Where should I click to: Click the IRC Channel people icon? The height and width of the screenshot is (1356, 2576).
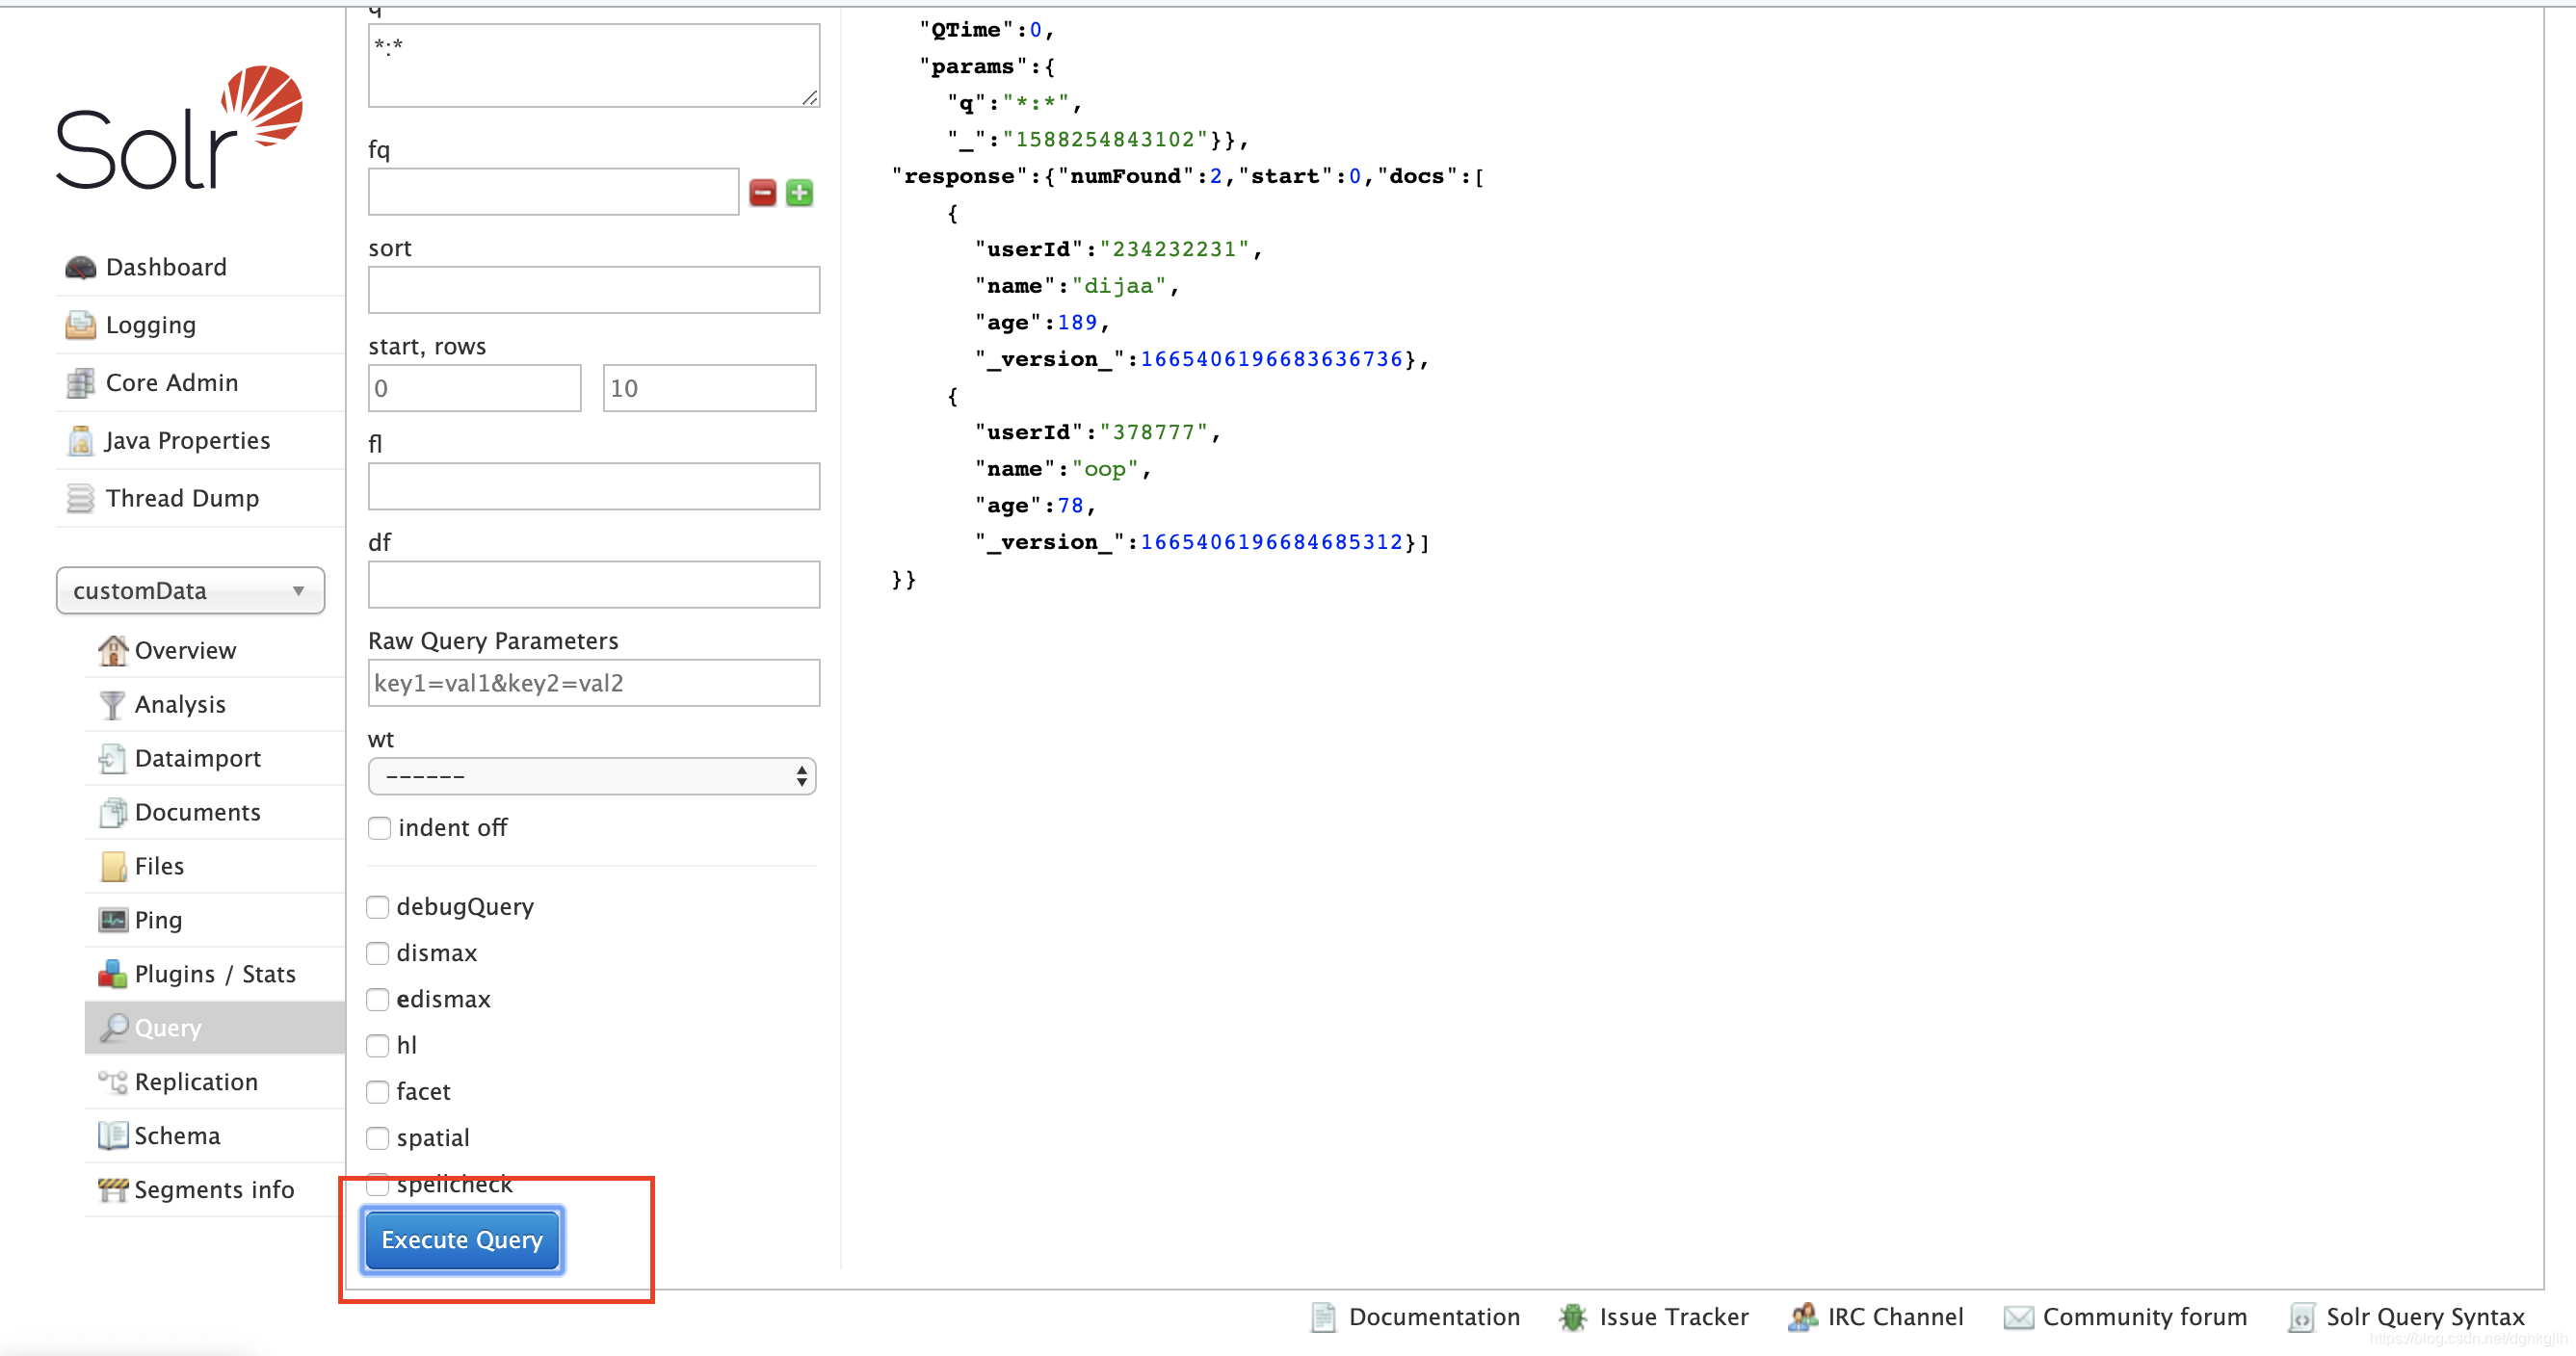tap(1802, 1318)
